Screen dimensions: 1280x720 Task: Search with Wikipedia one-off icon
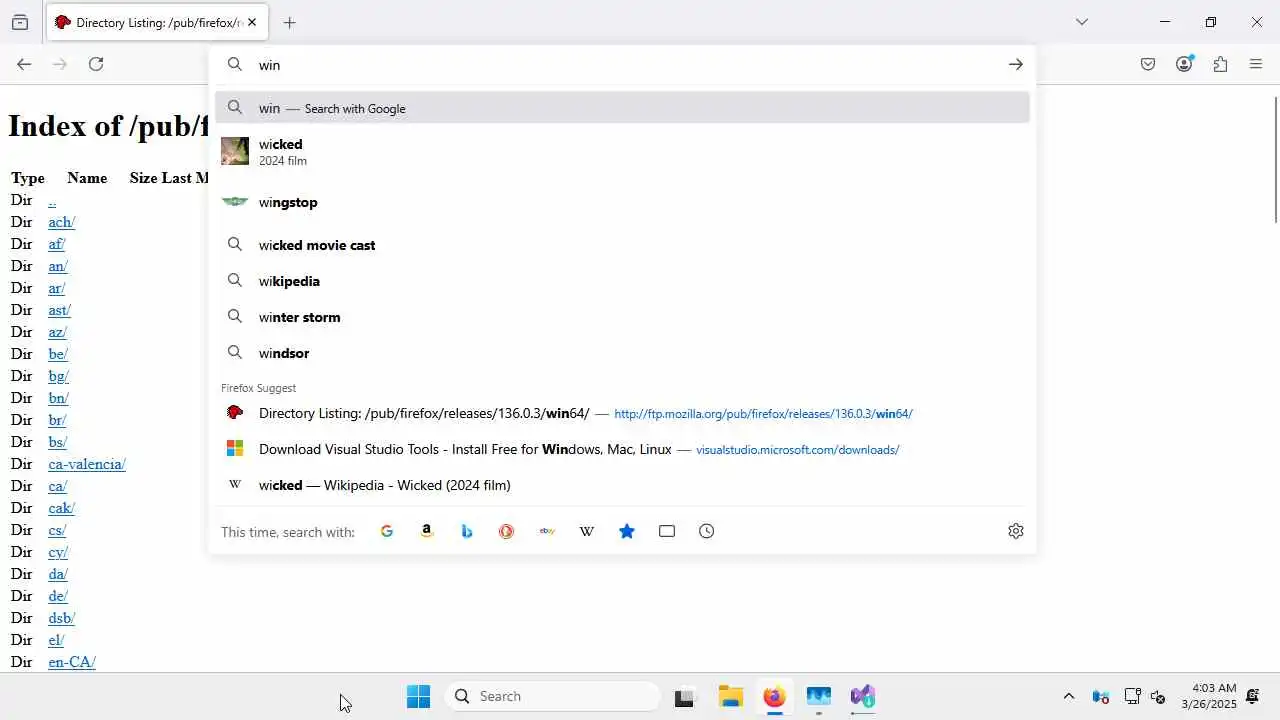[x=587, y=531]
